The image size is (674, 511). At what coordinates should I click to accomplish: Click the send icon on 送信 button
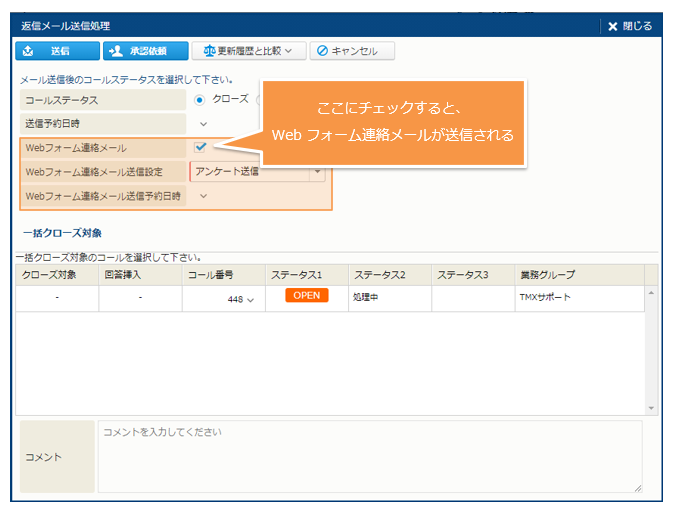(29, 51)
